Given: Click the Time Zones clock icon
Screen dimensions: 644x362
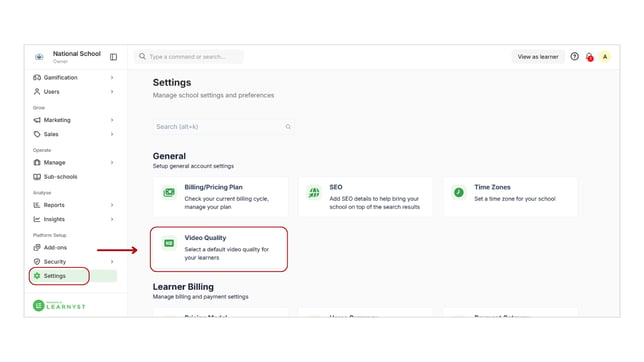Looking at the screenshot, I should click(x=459, y=192).
